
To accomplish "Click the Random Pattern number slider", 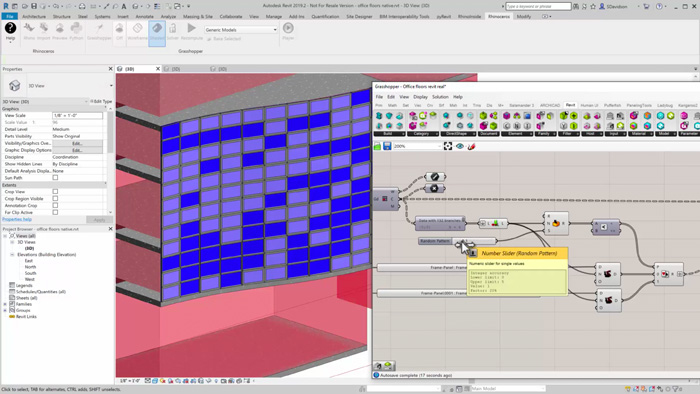I will [x=457, y=241].
